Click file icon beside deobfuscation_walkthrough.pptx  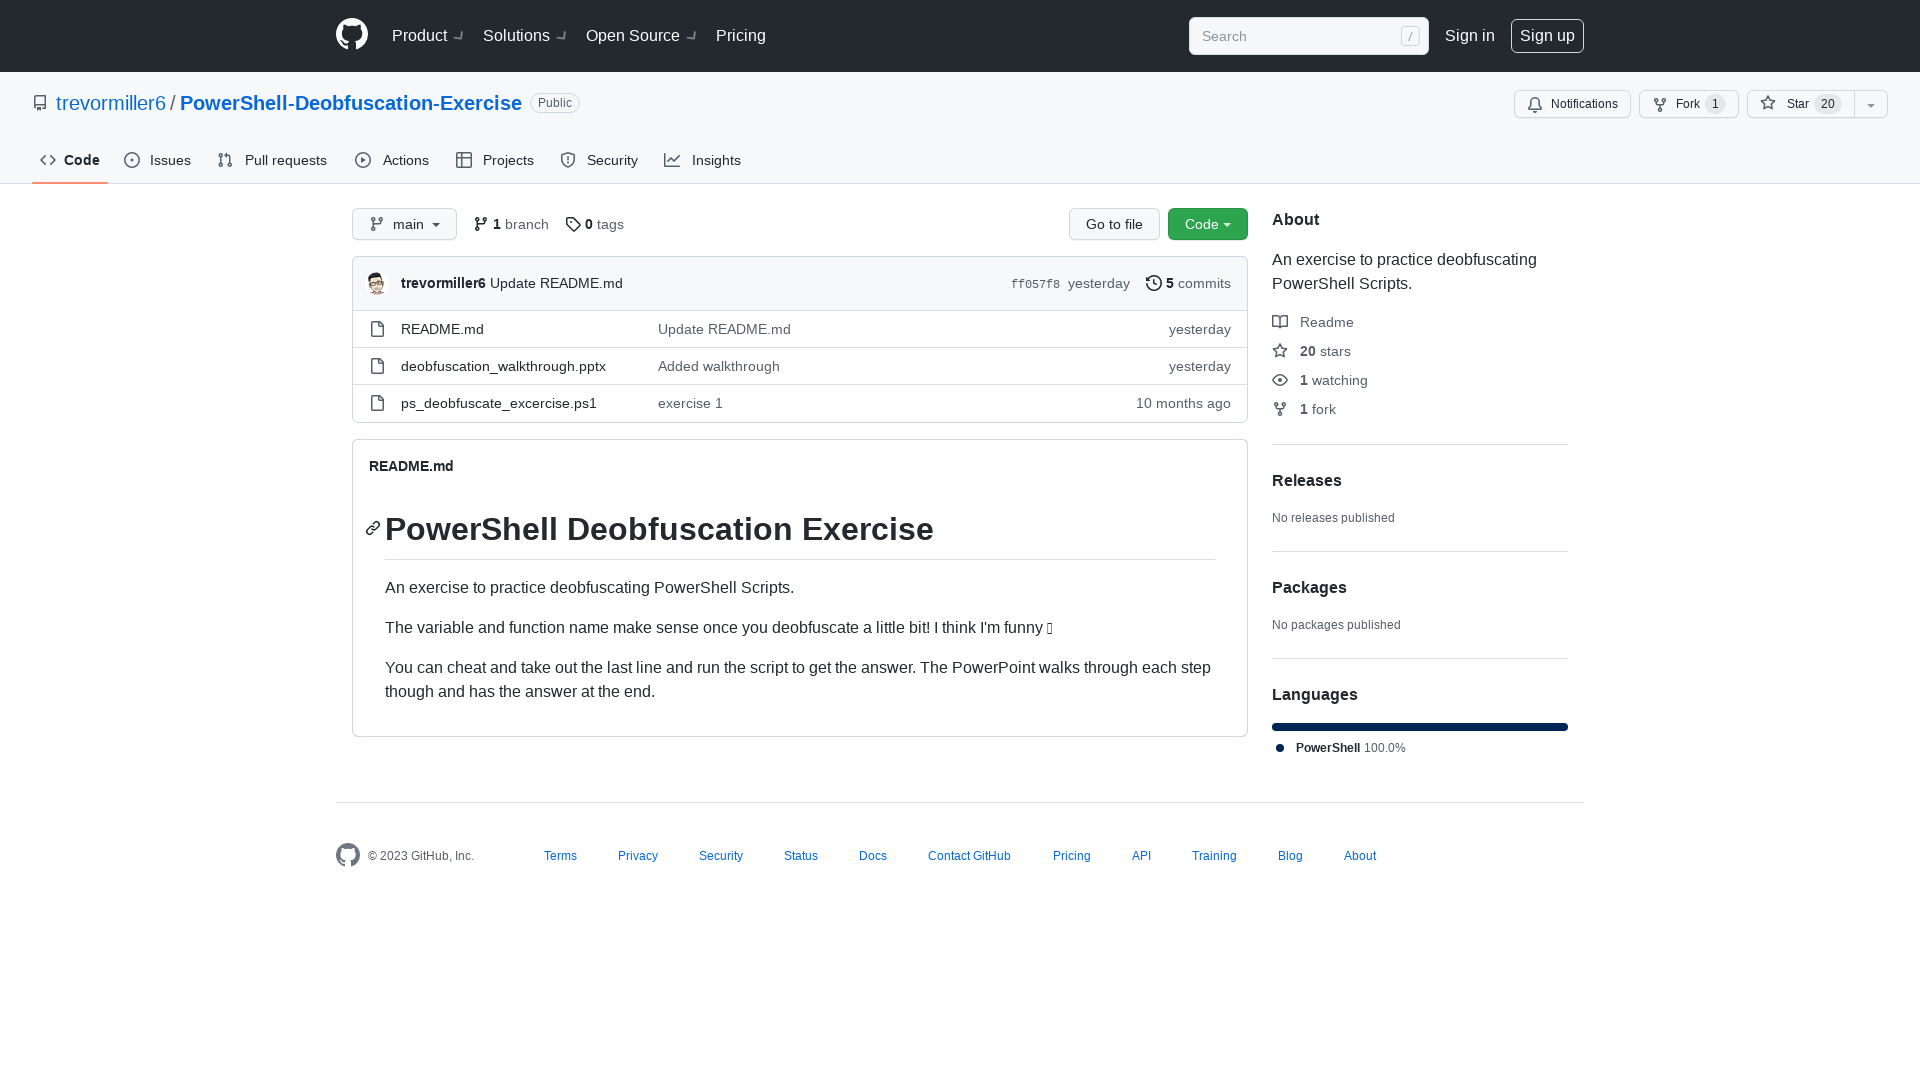coord(377,366)
